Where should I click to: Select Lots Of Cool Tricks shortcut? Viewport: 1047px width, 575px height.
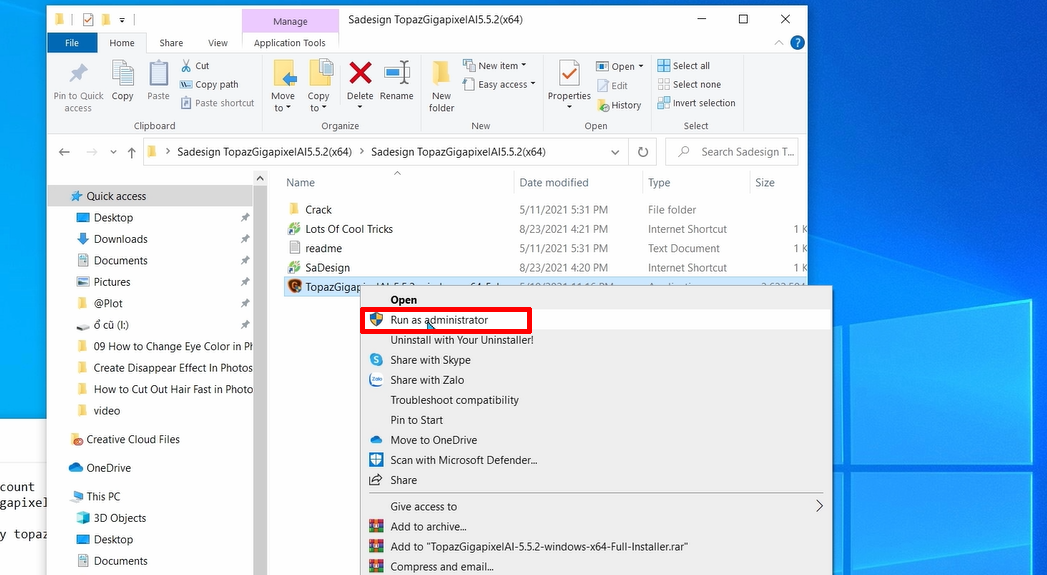coord(349,229)
